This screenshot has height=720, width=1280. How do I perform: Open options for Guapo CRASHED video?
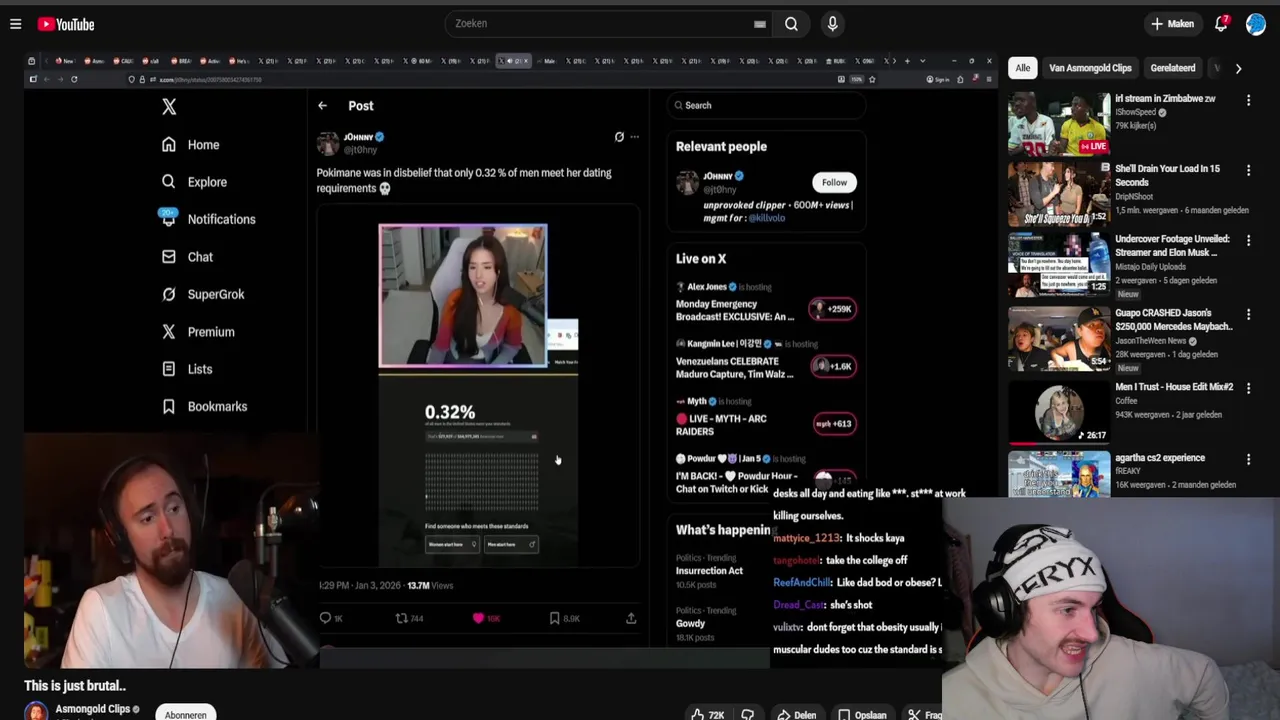click(1248, 314)
